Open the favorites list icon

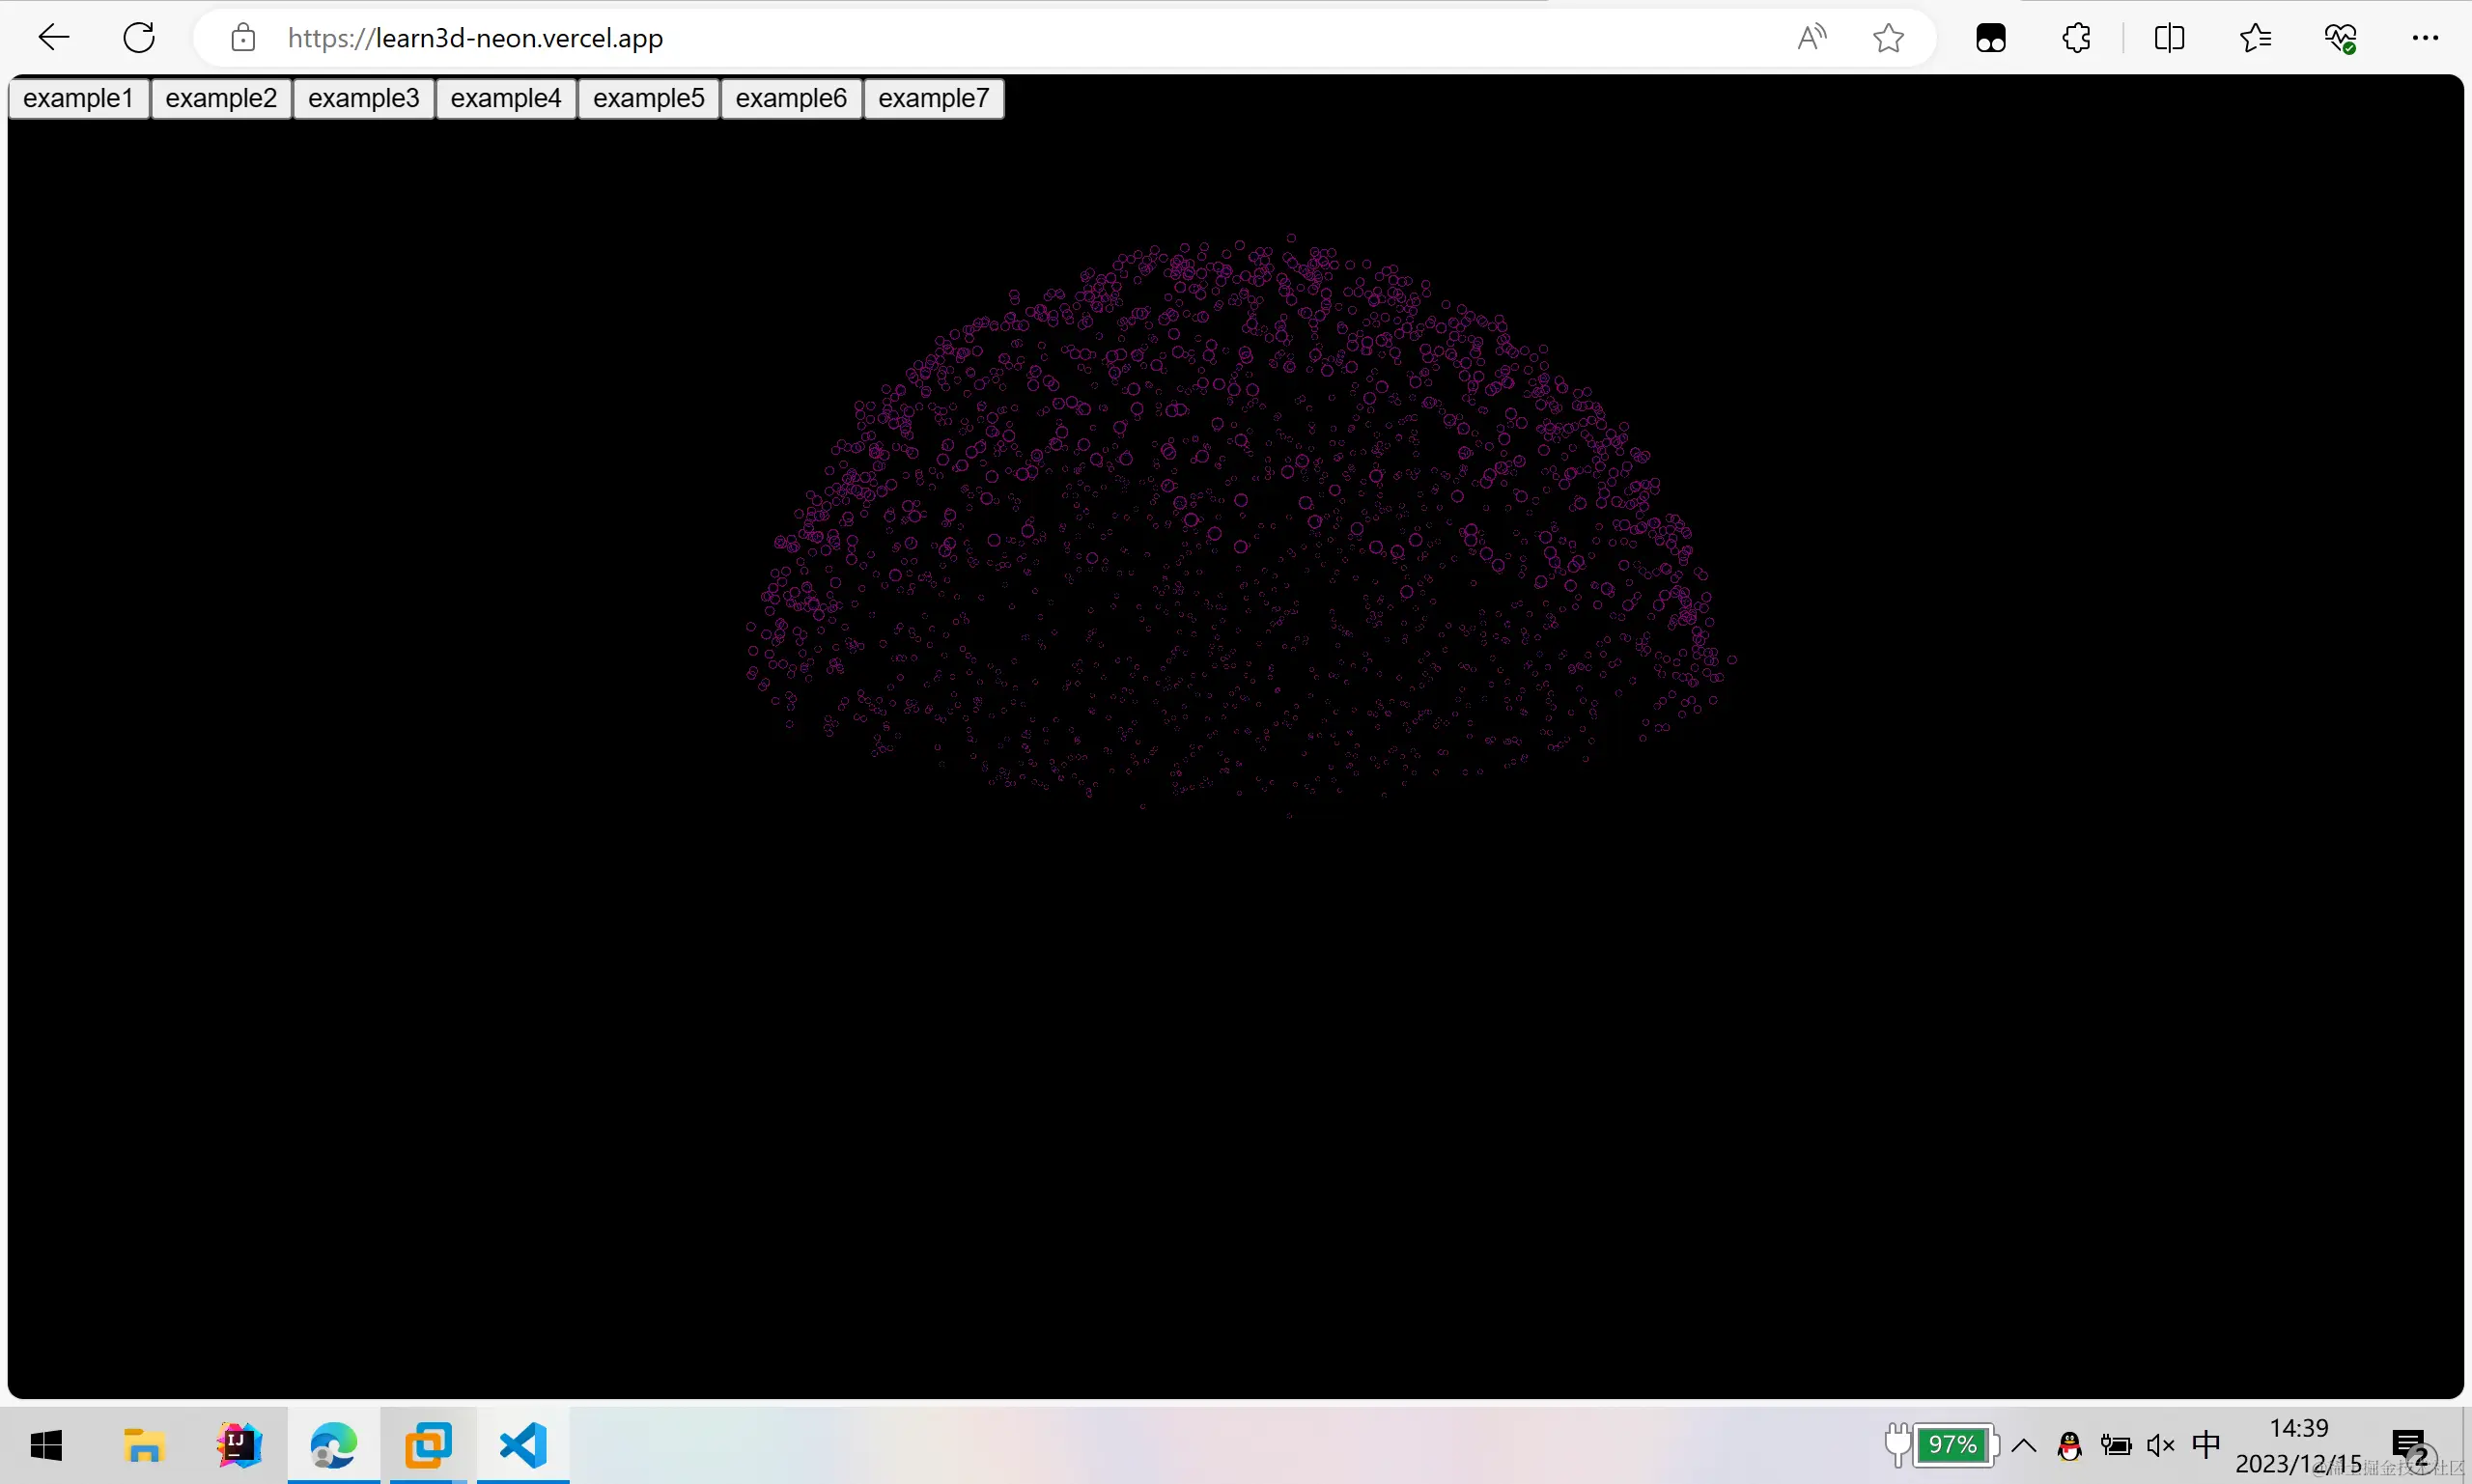click(2254, 38)
